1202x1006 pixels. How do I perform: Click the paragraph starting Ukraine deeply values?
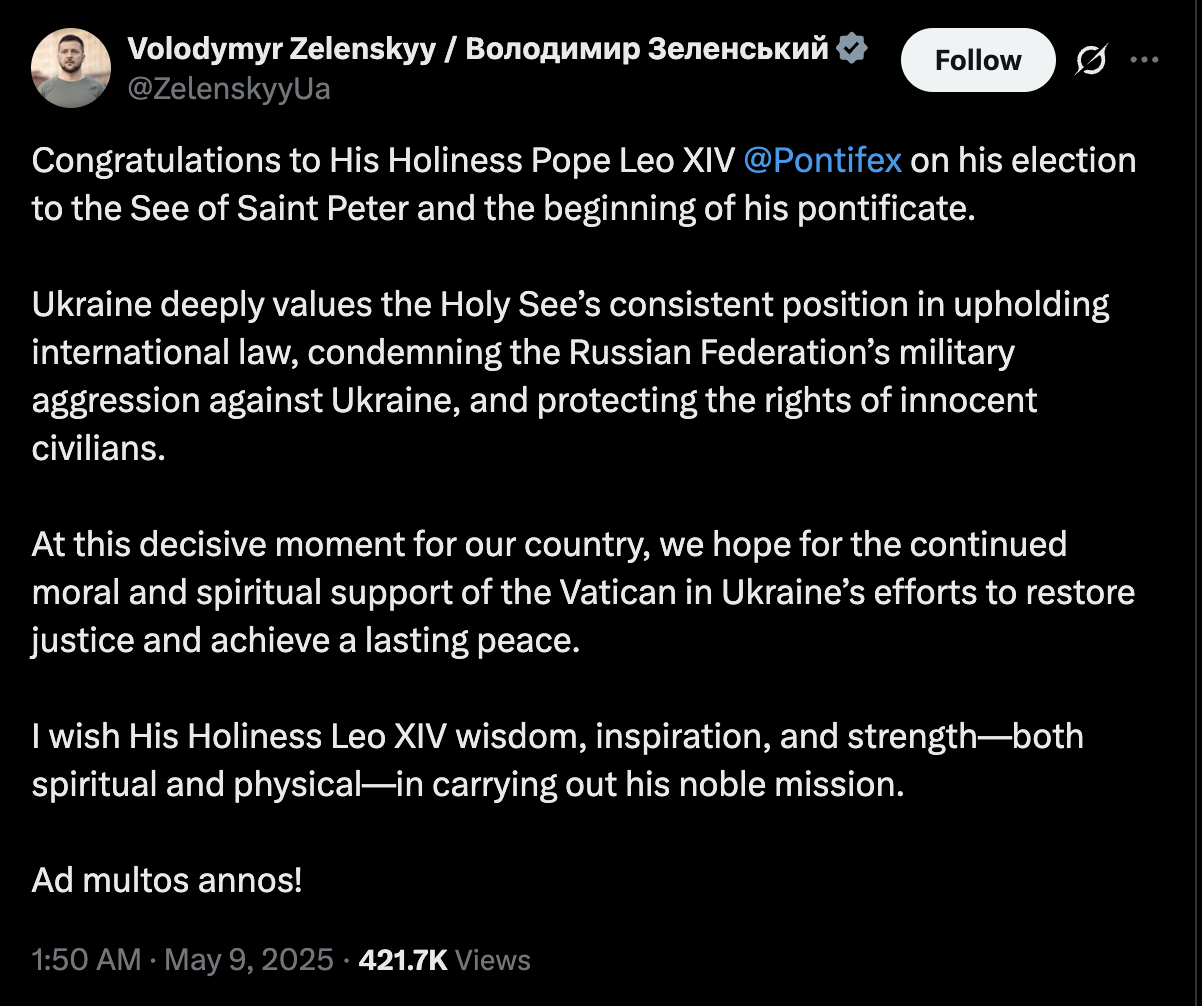tap(571, 376)
